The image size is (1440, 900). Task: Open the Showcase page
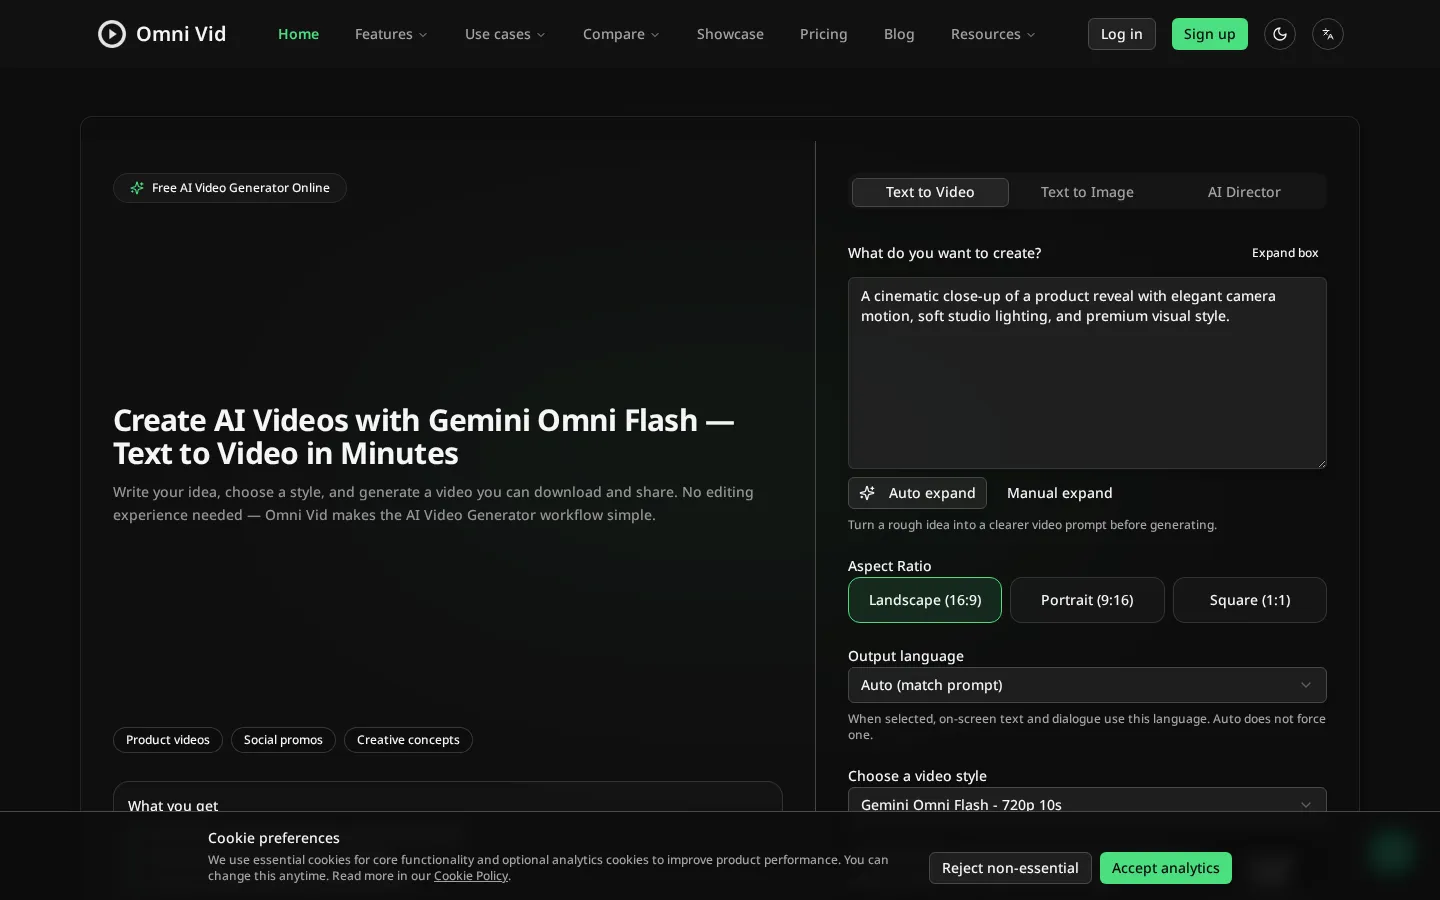click(x=730, y=34)
